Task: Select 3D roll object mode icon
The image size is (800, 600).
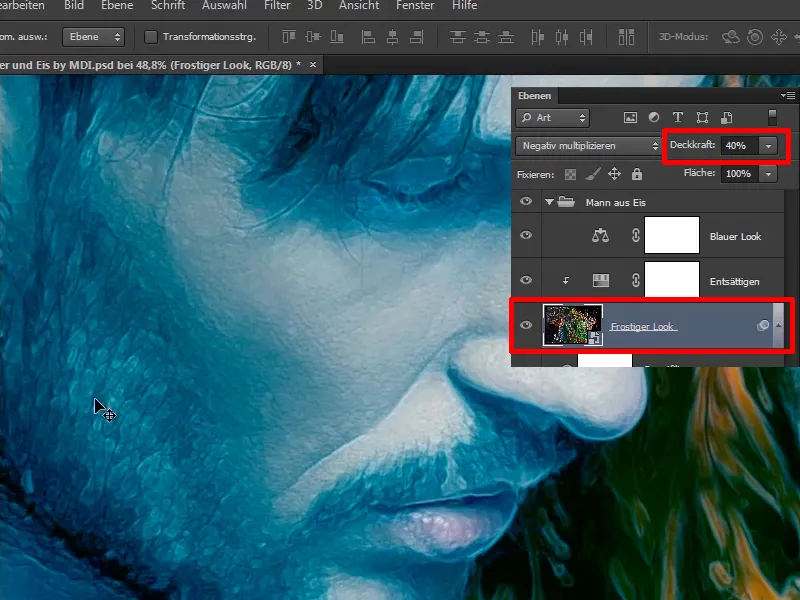Action: click(755, 37)
